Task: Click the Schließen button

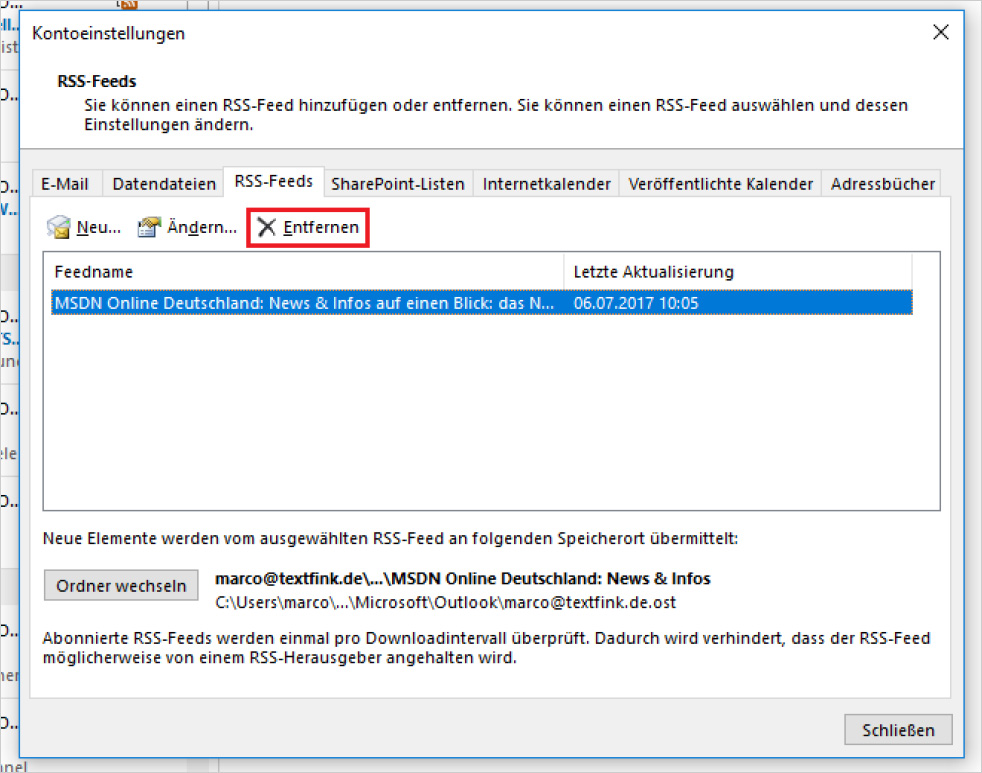Action: coord(898,730)
